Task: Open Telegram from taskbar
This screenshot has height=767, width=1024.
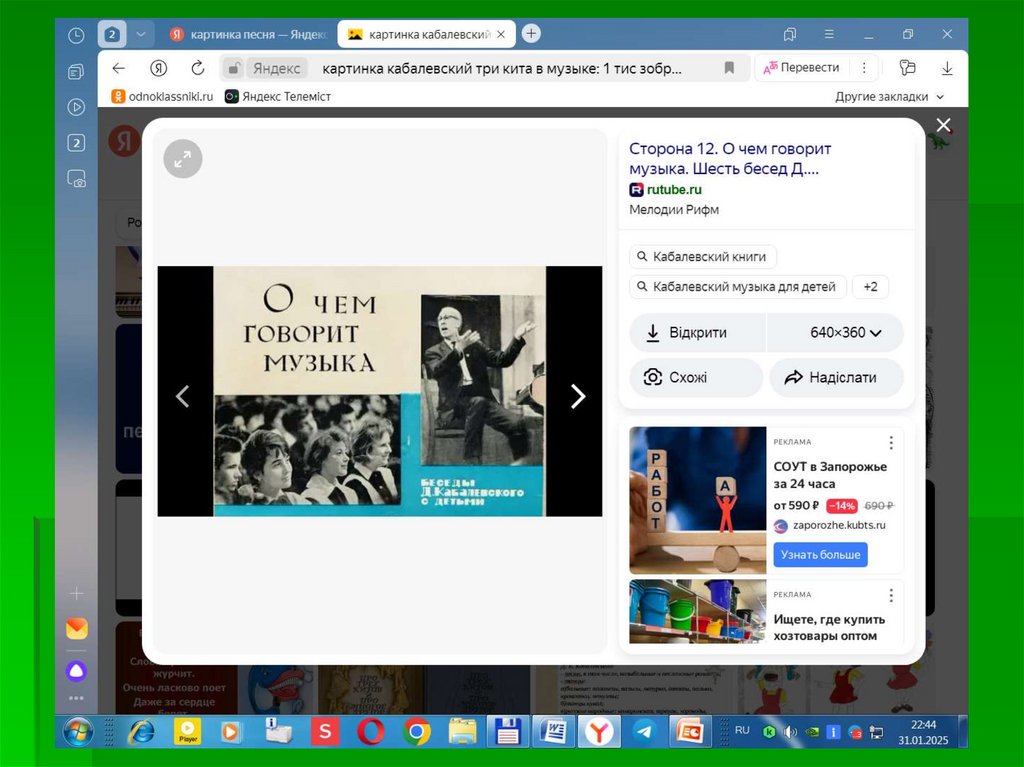Action: click(x=645, y=732)
